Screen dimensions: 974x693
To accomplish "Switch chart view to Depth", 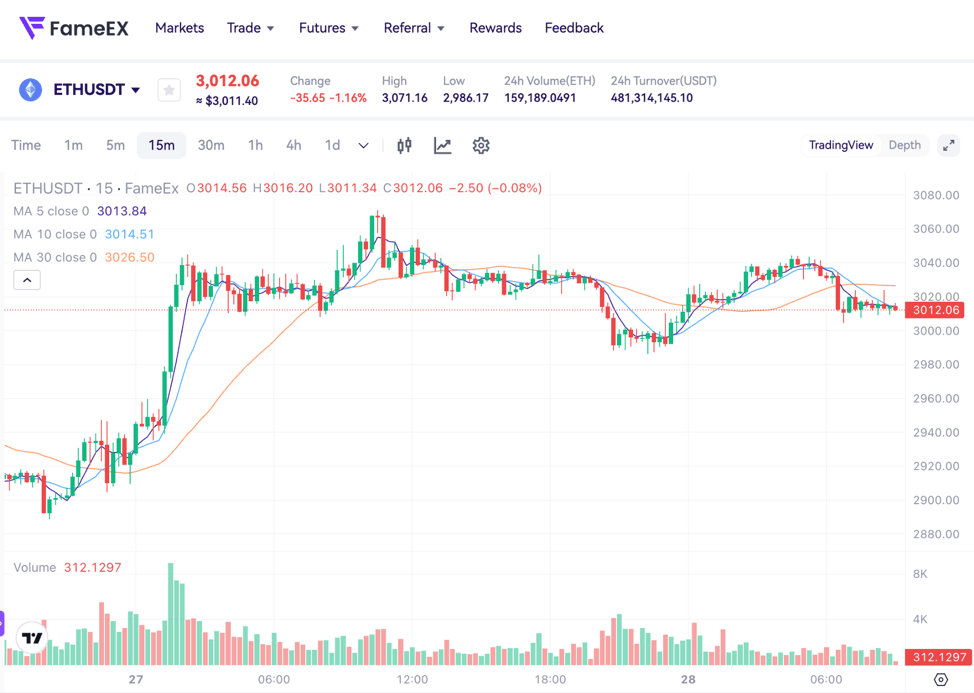I will (904, 146).
